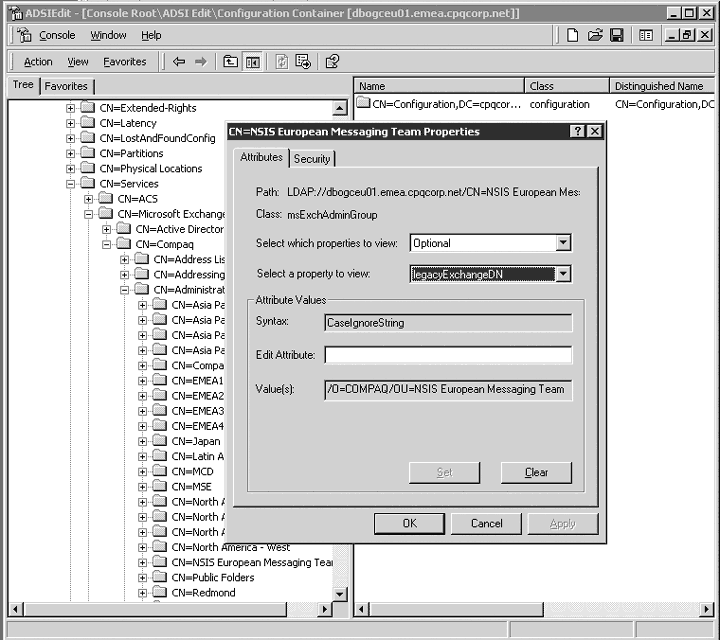Click the Up One Level toolbar icon
This screenshot has width=720, height=640.
coord(231,62)
